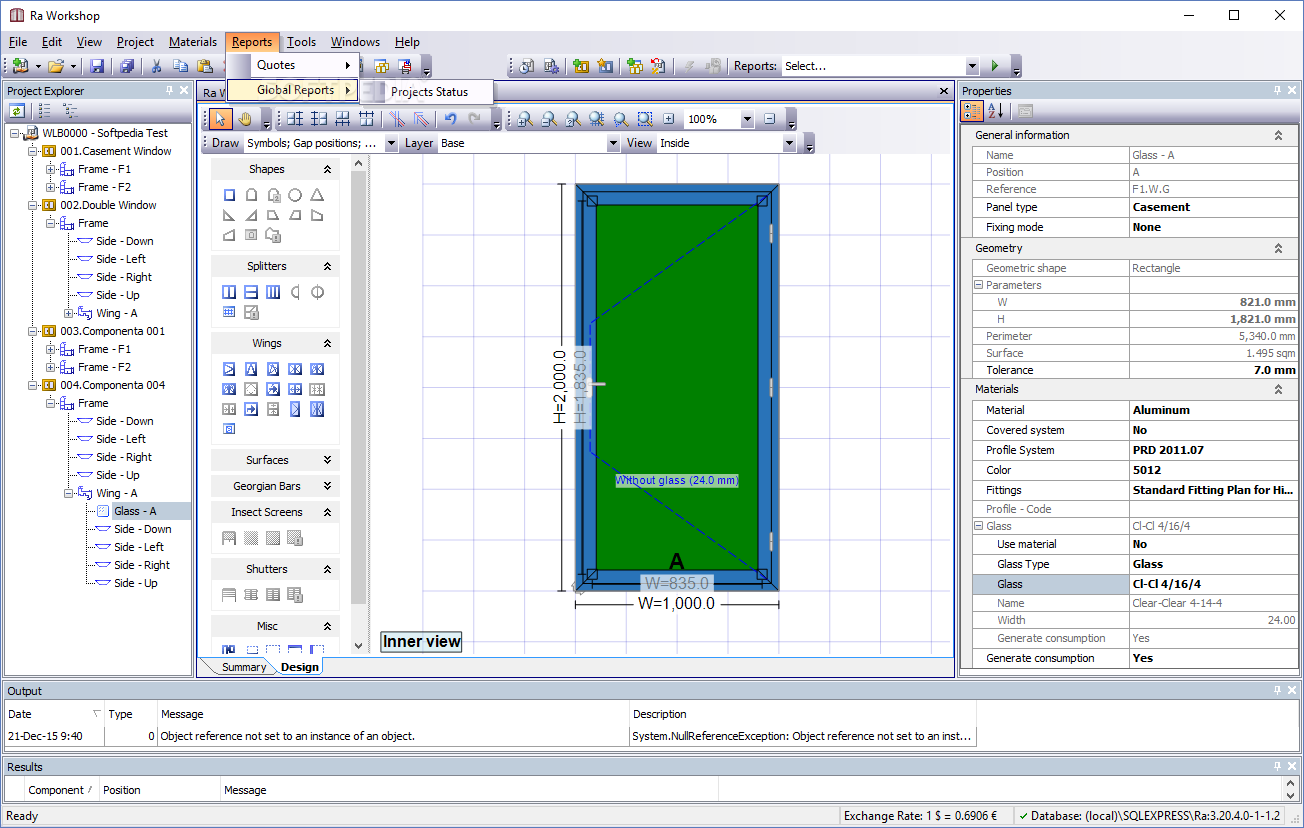This screenshot has width=1304, height=828.
Task: Select Frame - F2 under 003.Componenta 001
Action: click(104, 367)
